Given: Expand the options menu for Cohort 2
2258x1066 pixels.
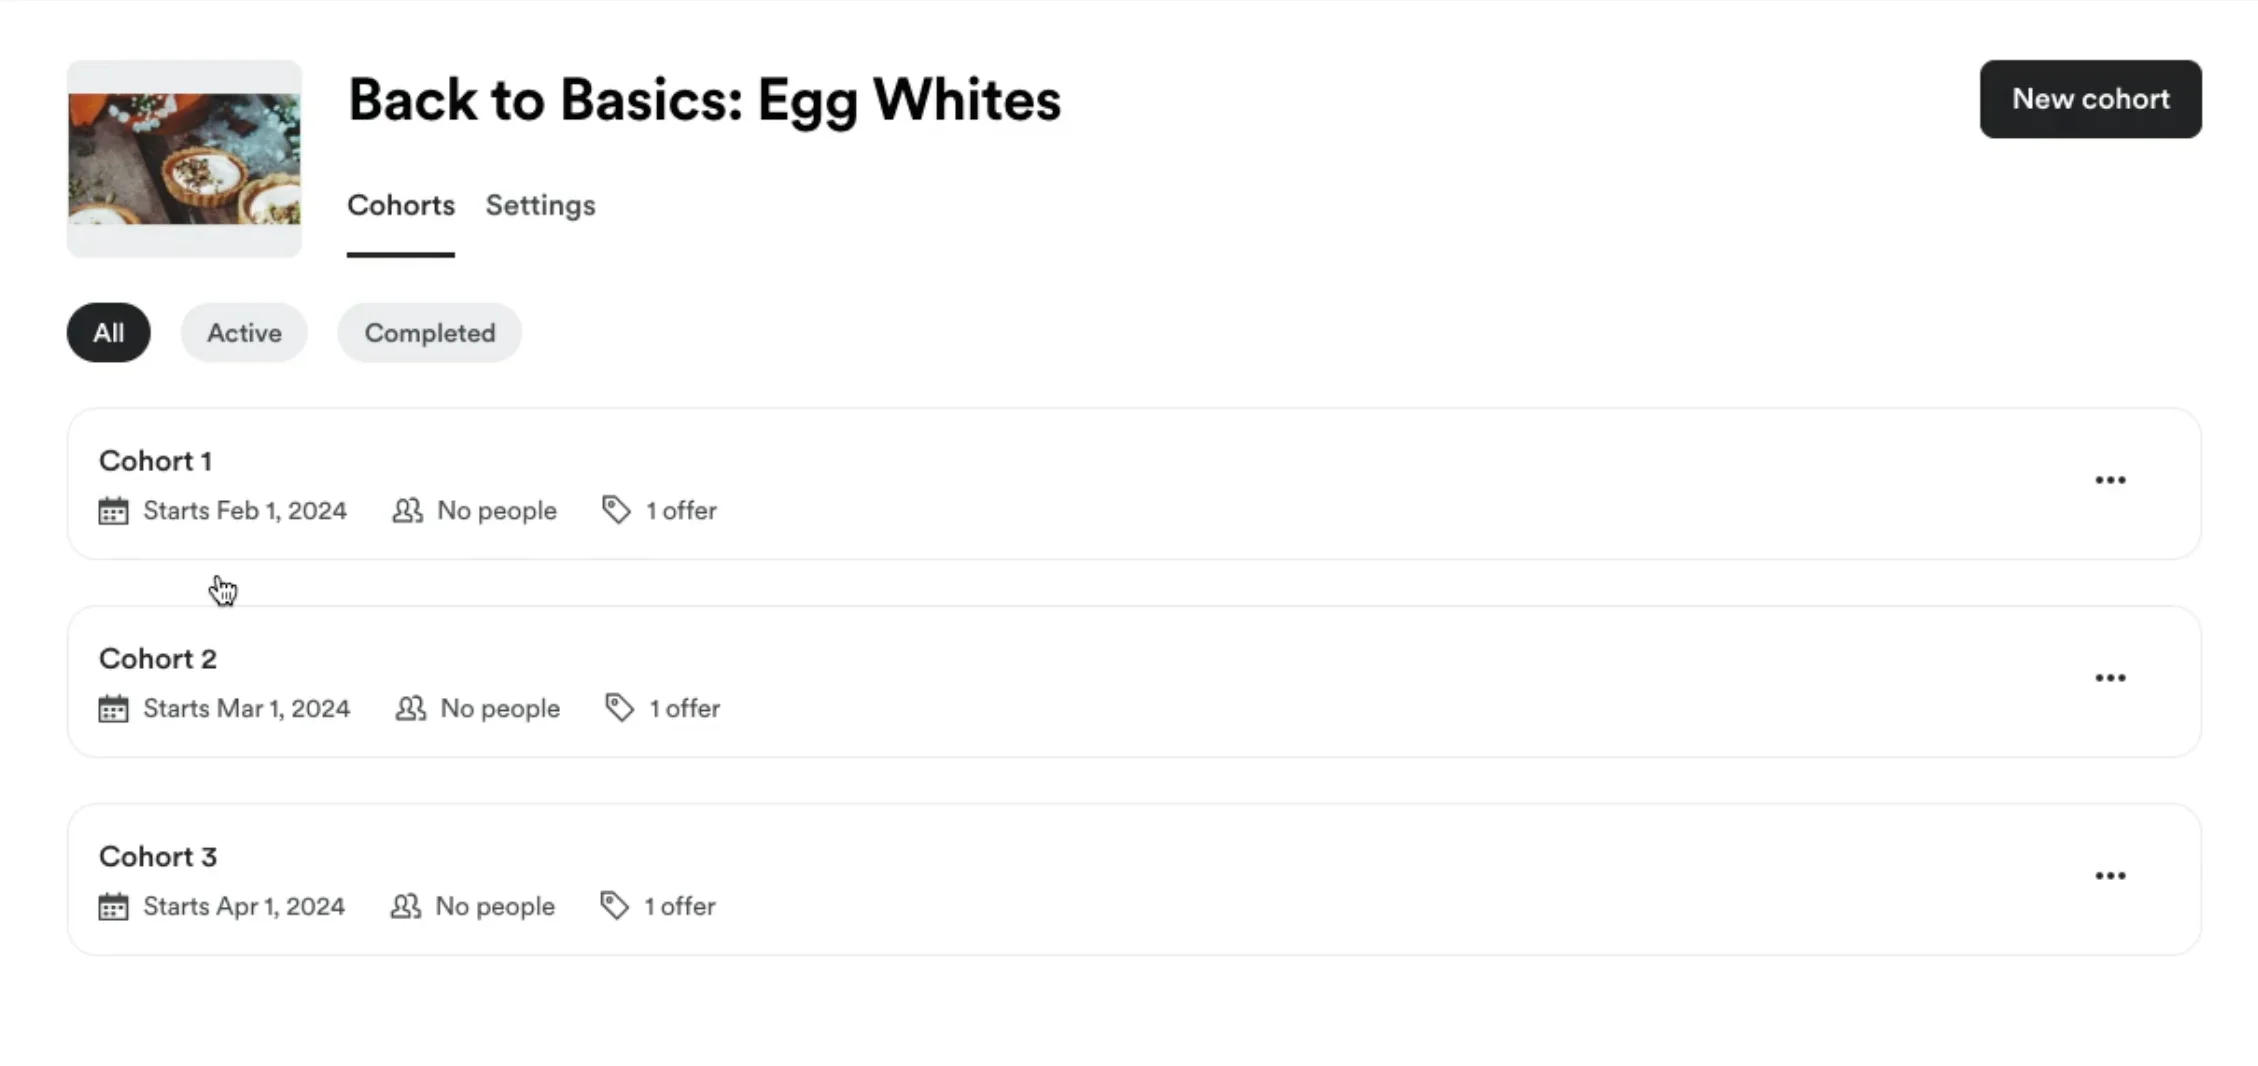Looking at the screenshot, I should [2110, 679].
